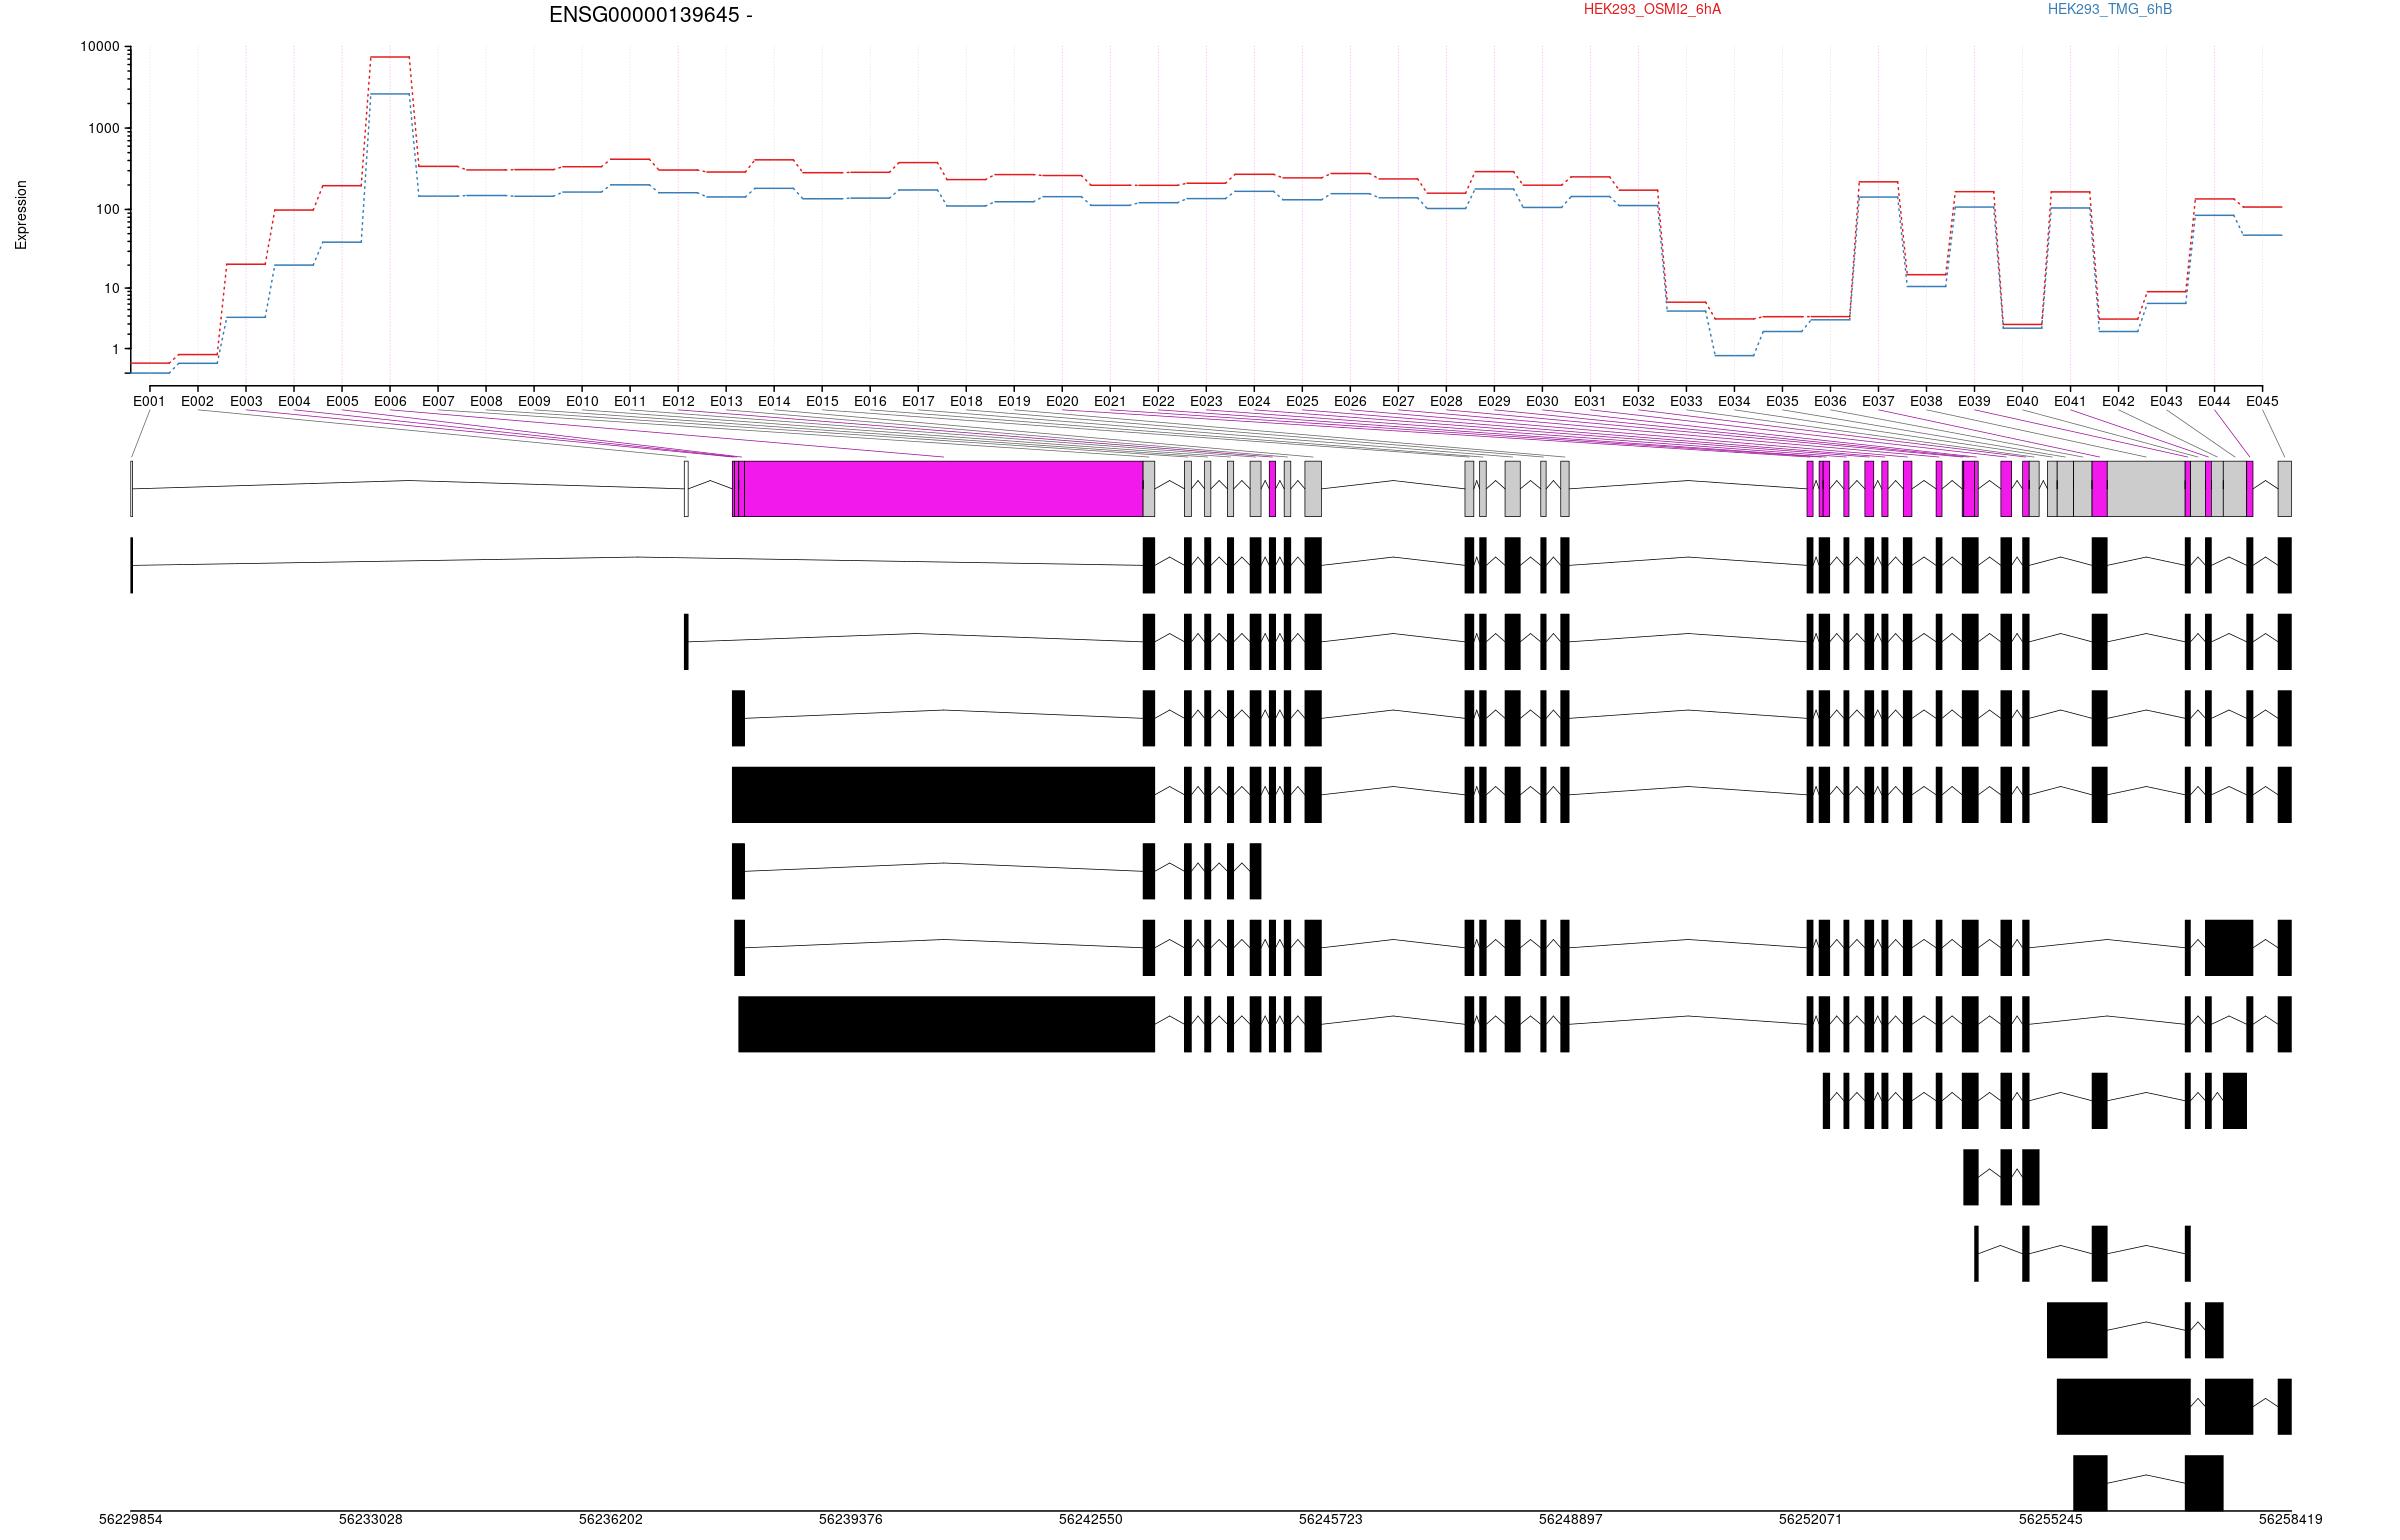Click exon label E001
2400x1540 pixels.
[149, 402]
